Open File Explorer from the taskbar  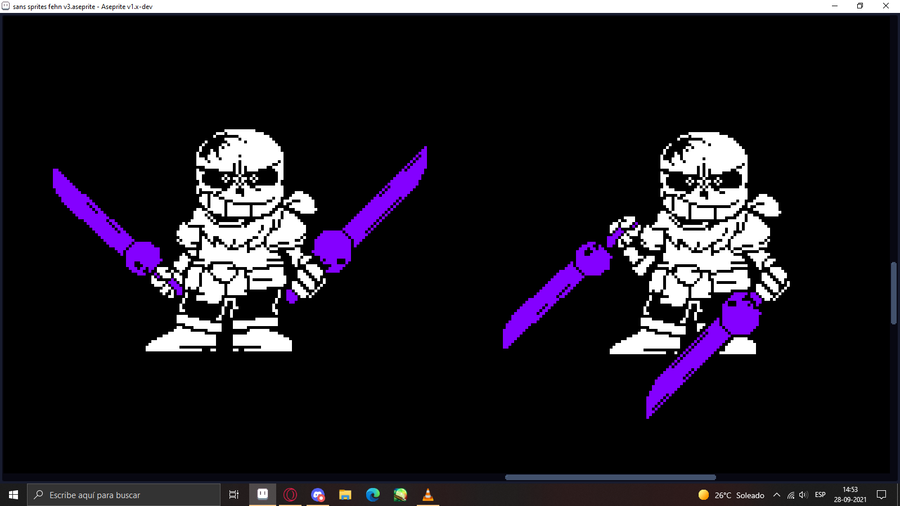(345, 495)
